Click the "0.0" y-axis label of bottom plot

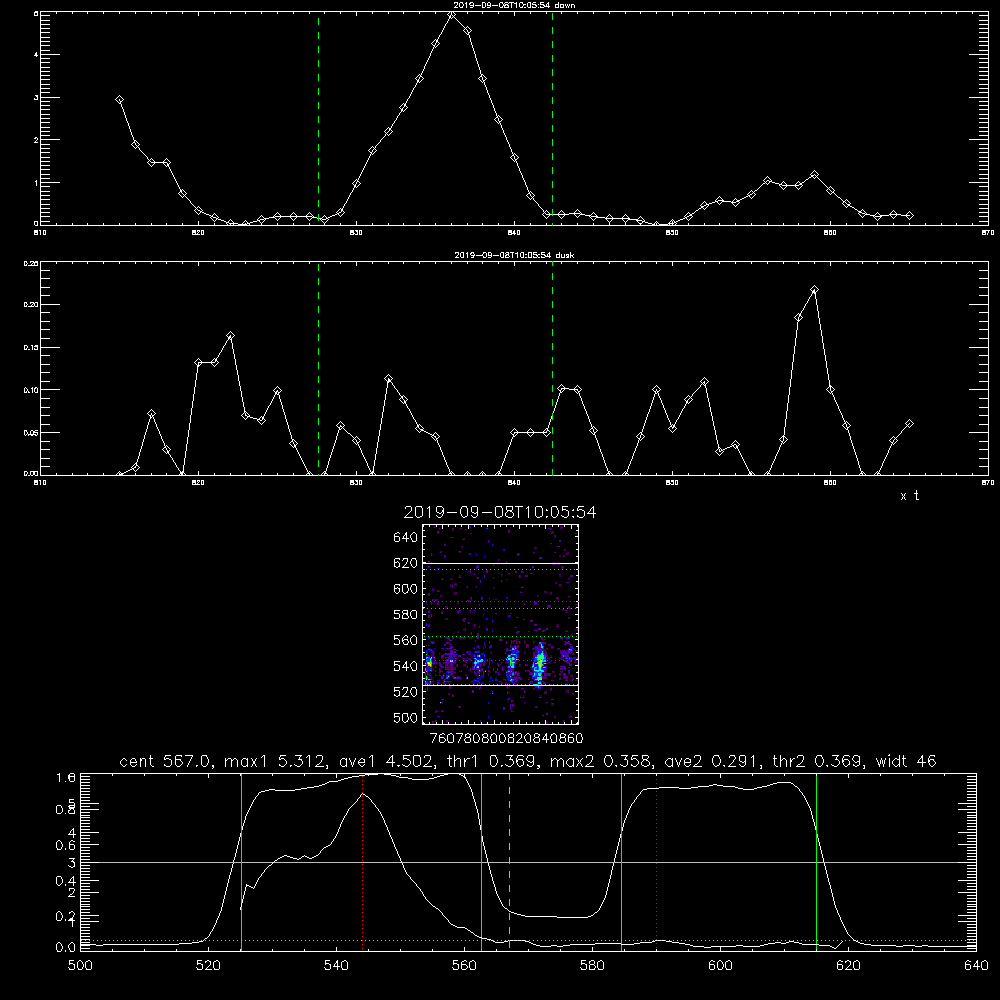point(66,947)
